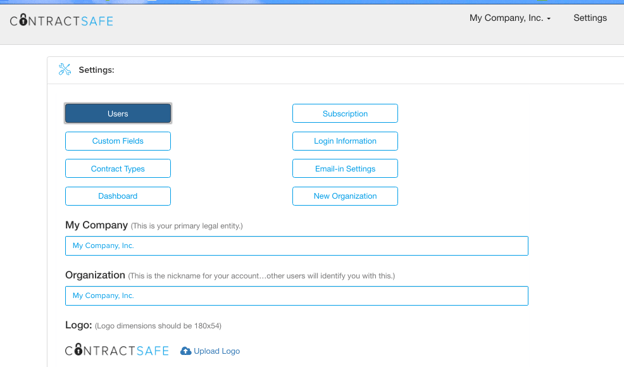
Task: Click the ContractSafe logo in the header
Action: (x=61, y=20)
